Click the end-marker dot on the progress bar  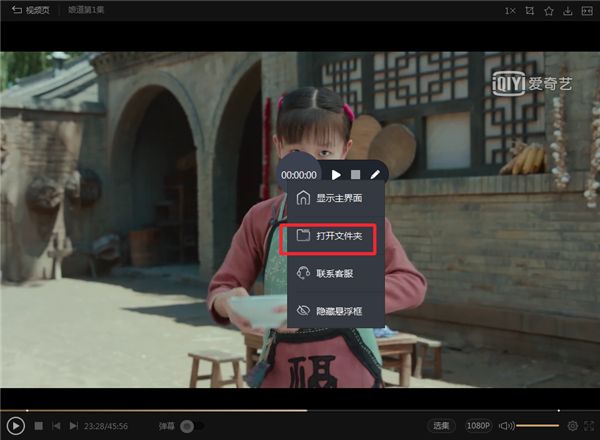[559, 411]
